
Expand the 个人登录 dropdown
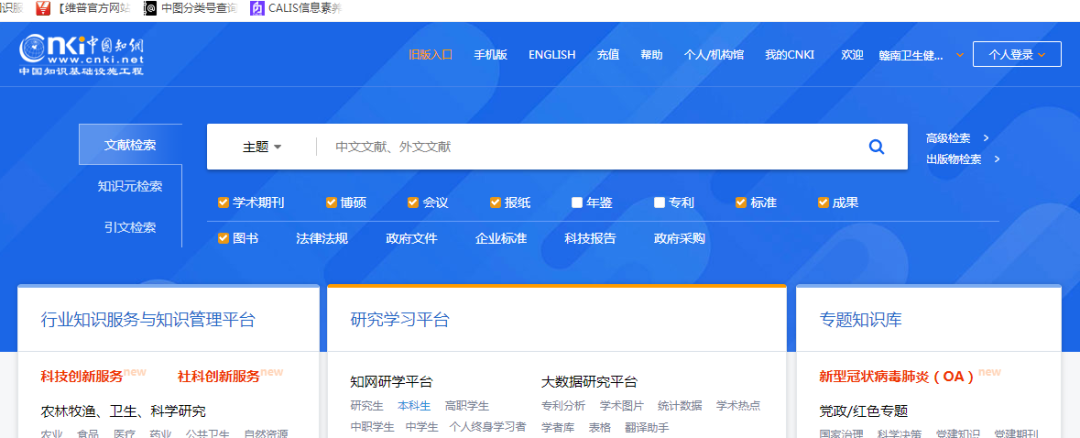pos(1017,54)
